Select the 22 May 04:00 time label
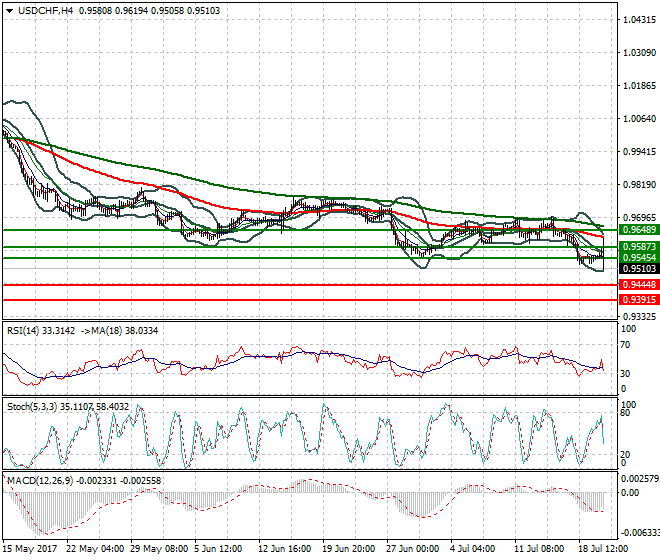660x560 pixels. click(x=95, y=549)
